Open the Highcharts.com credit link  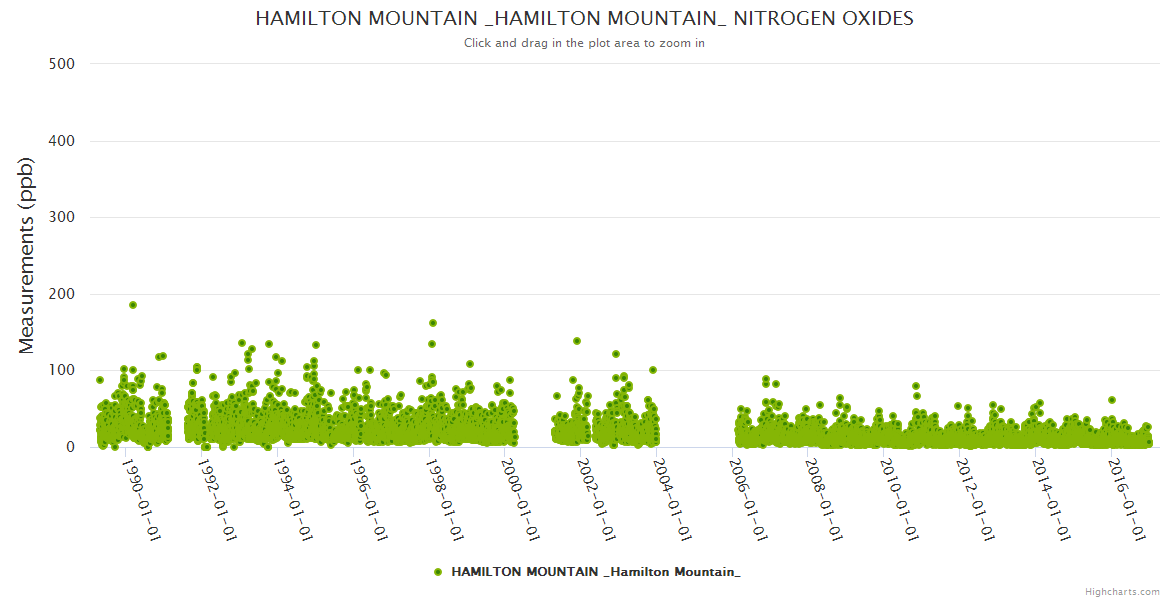1122,591
